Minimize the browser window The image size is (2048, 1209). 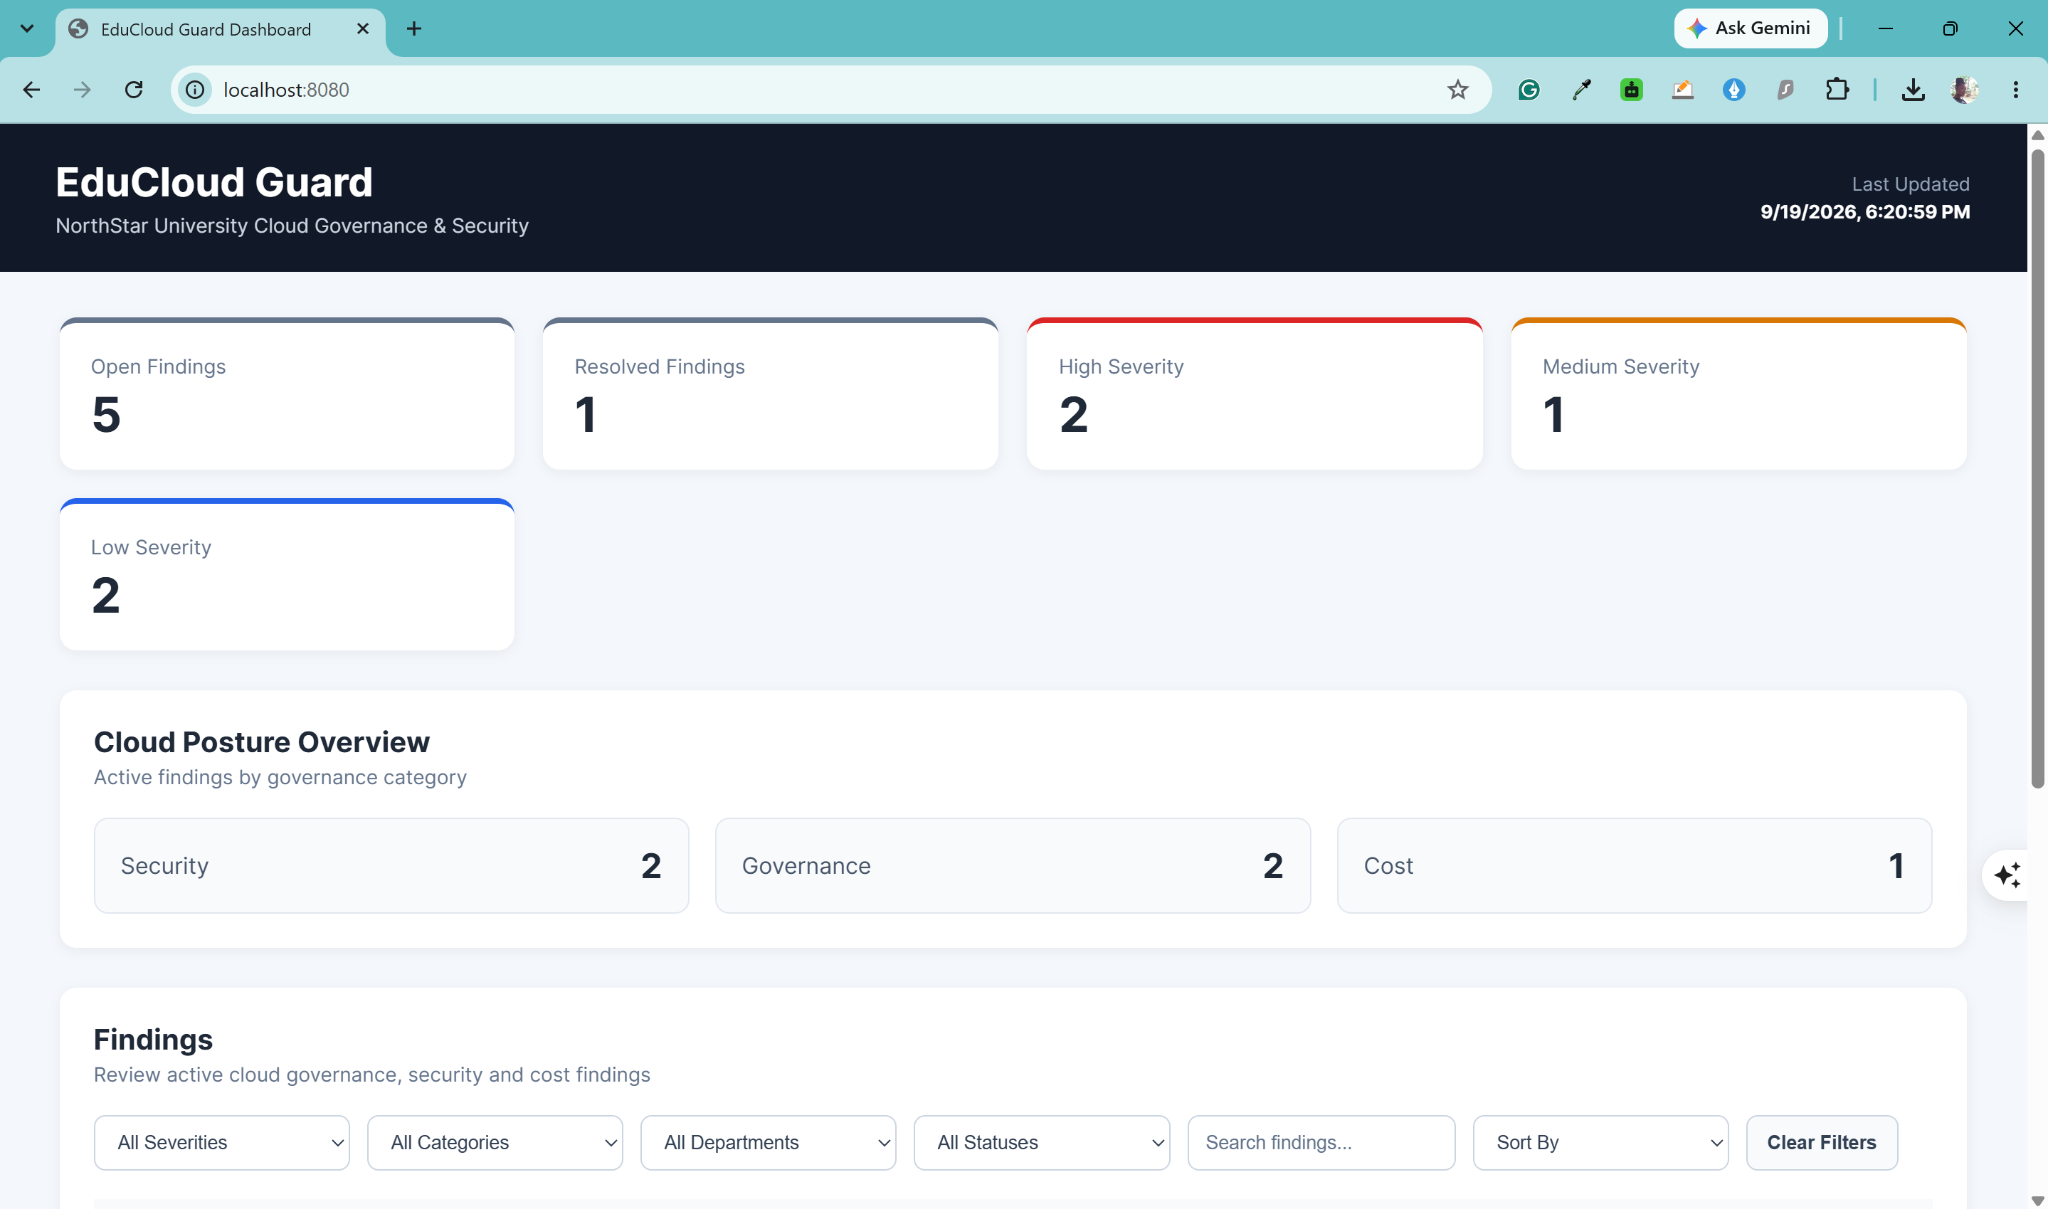tap(1885, 29)
